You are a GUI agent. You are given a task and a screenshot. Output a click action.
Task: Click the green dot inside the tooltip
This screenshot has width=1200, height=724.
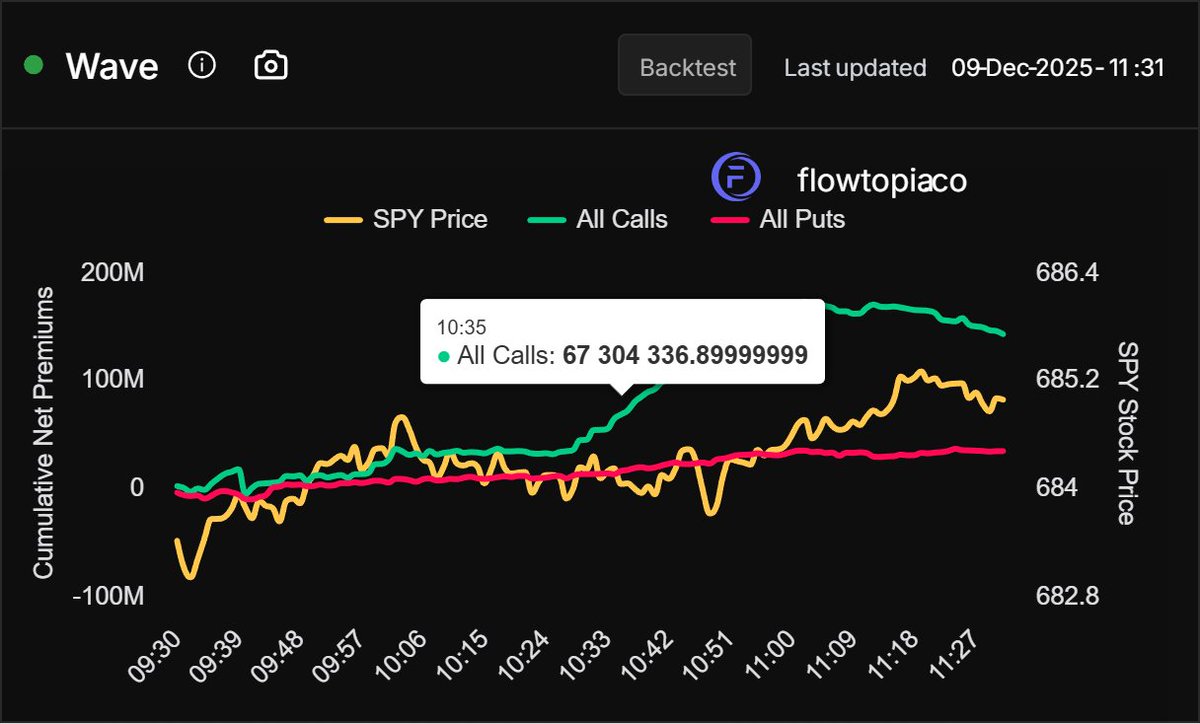coord(442,355)
